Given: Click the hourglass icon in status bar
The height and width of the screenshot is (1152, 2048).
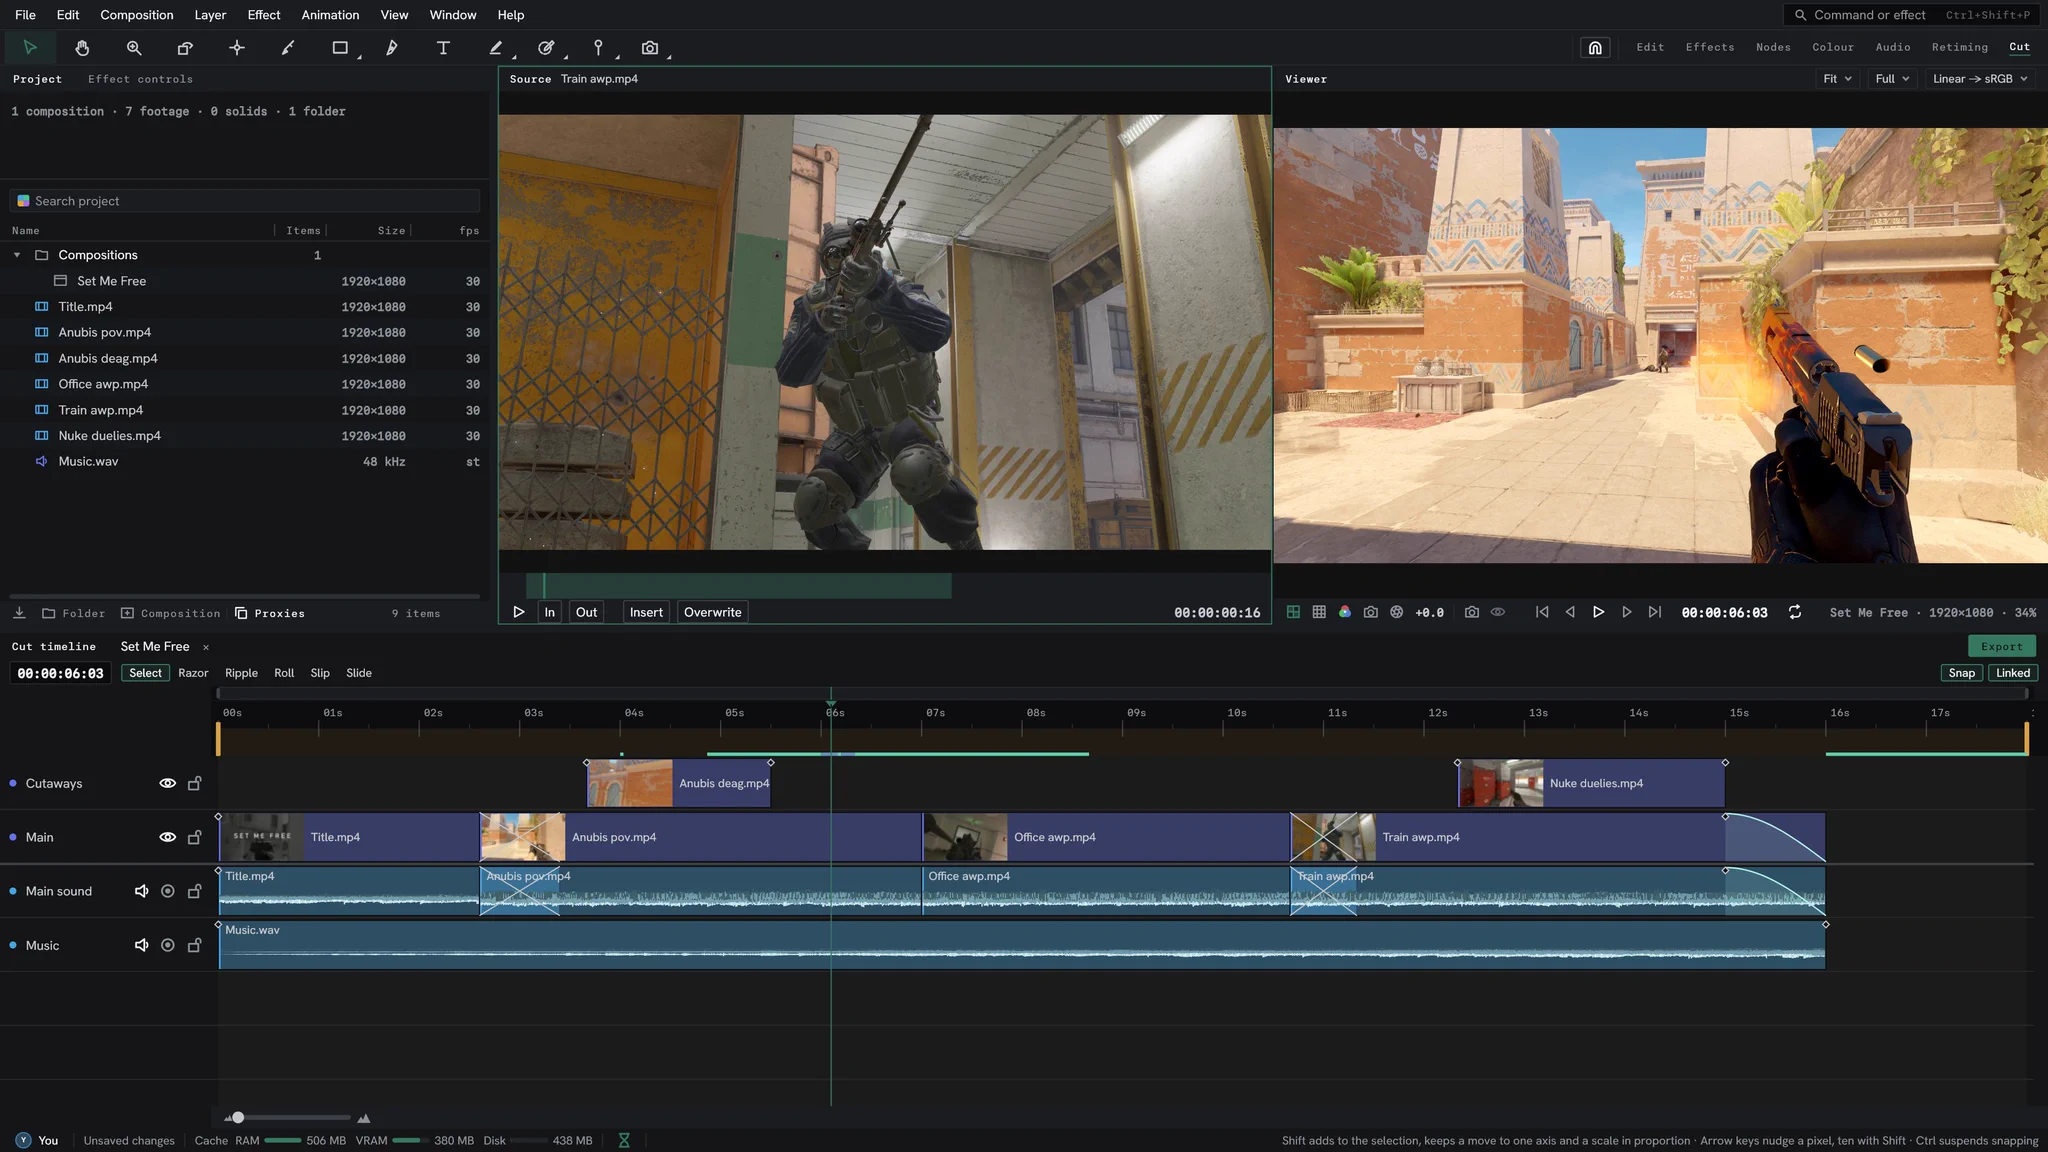Looking at the screenshot, I should 624,1140.
